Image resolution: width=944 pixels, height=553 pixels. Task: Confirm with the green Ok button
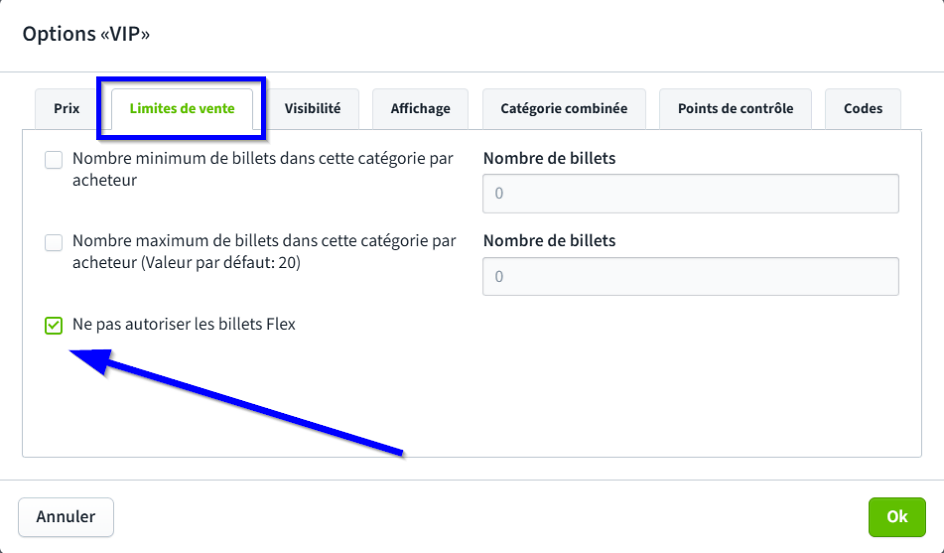click(x=896, y=517)
